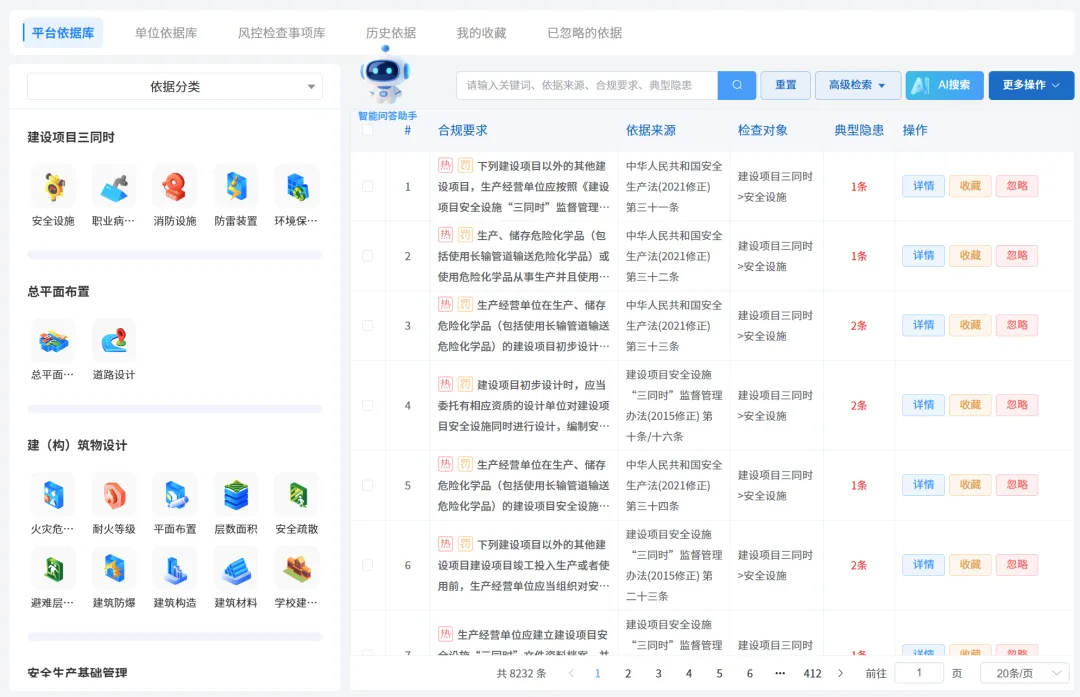The width and height of the screenshot is (1080, 697).
Task: Click 收藏 for row 5
Action: tap(970, 485)
